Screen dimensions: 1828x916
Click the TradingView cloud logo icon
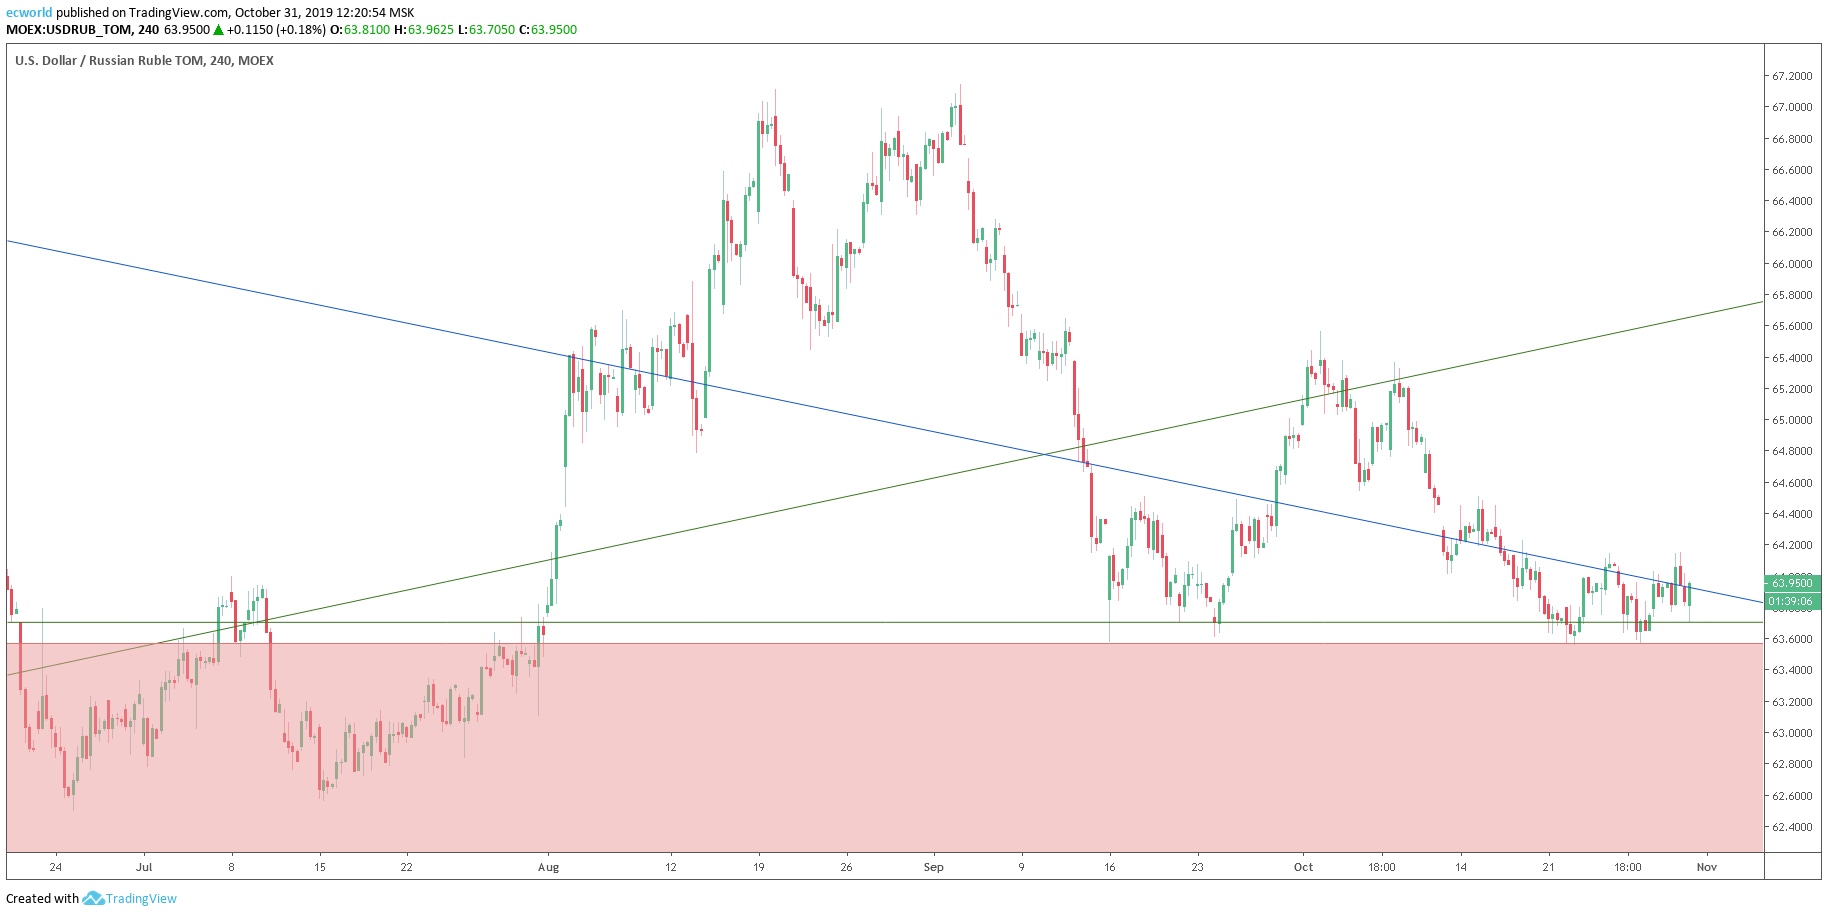tap(93, 898)
